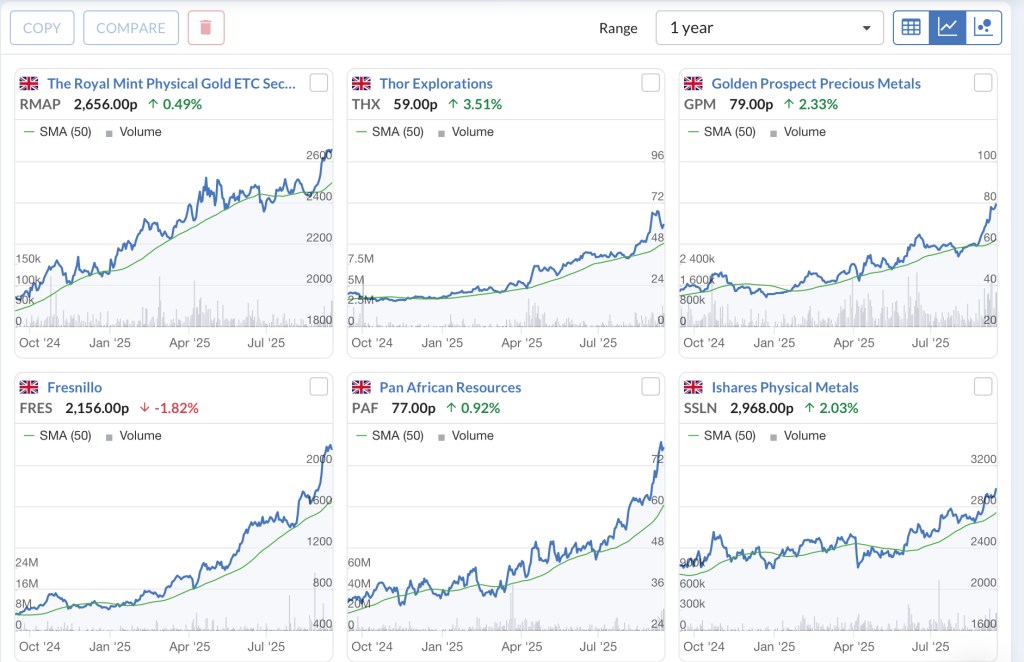The width and height of the screenshot is (1024, 662).
Task: Select the Thor Explorations card checkbox
Action: (x=651, y=83)
